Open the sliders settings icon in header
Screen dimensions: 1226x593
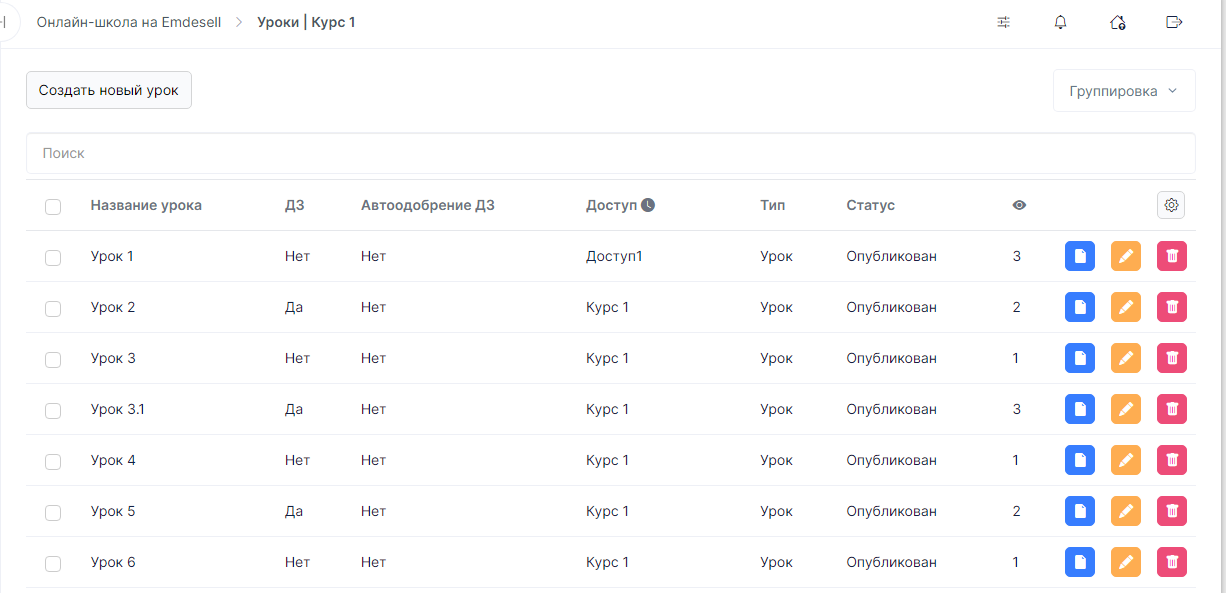coord(1003,22)
